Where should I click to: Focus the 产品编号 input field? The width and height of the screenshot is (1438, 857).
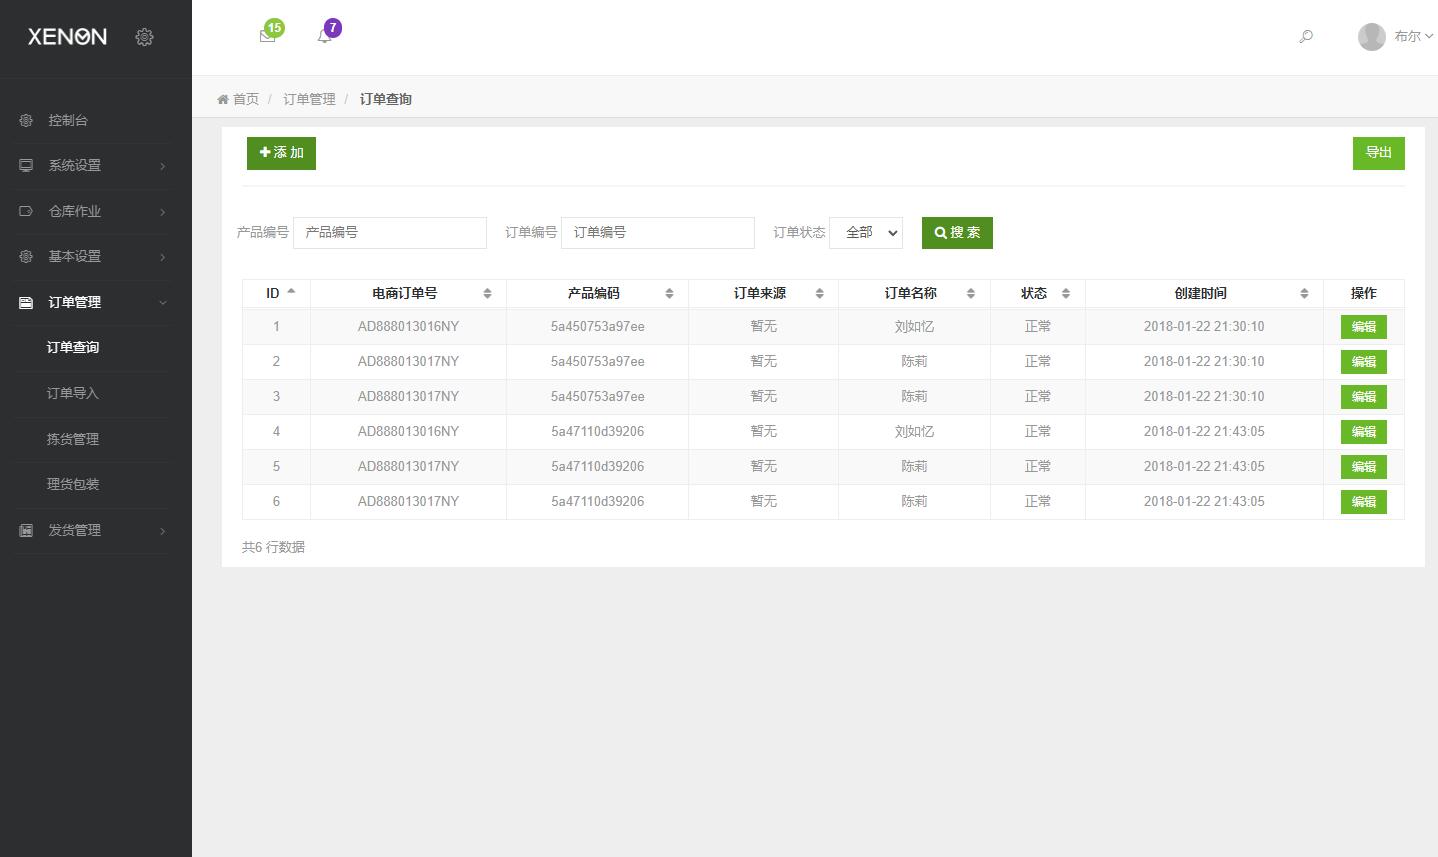click(389, 233)
